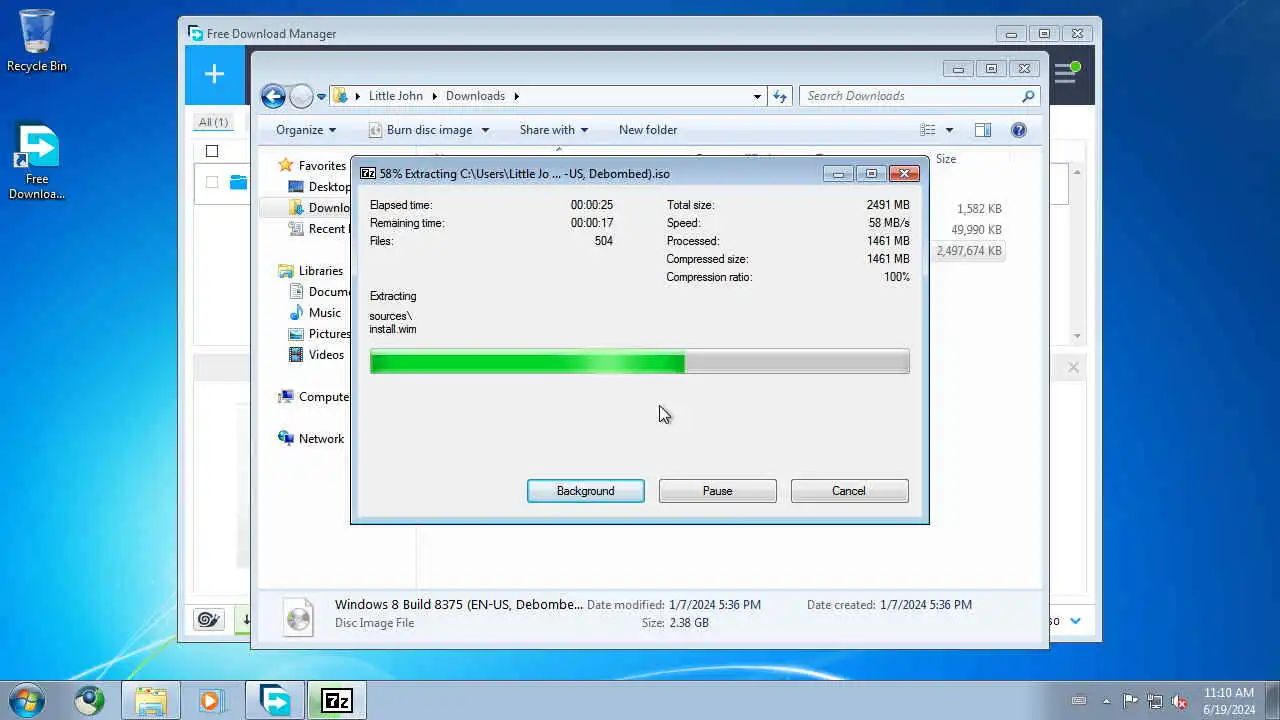
Task: Cancel the 7-Zip extraction
Action: [849, 491]
